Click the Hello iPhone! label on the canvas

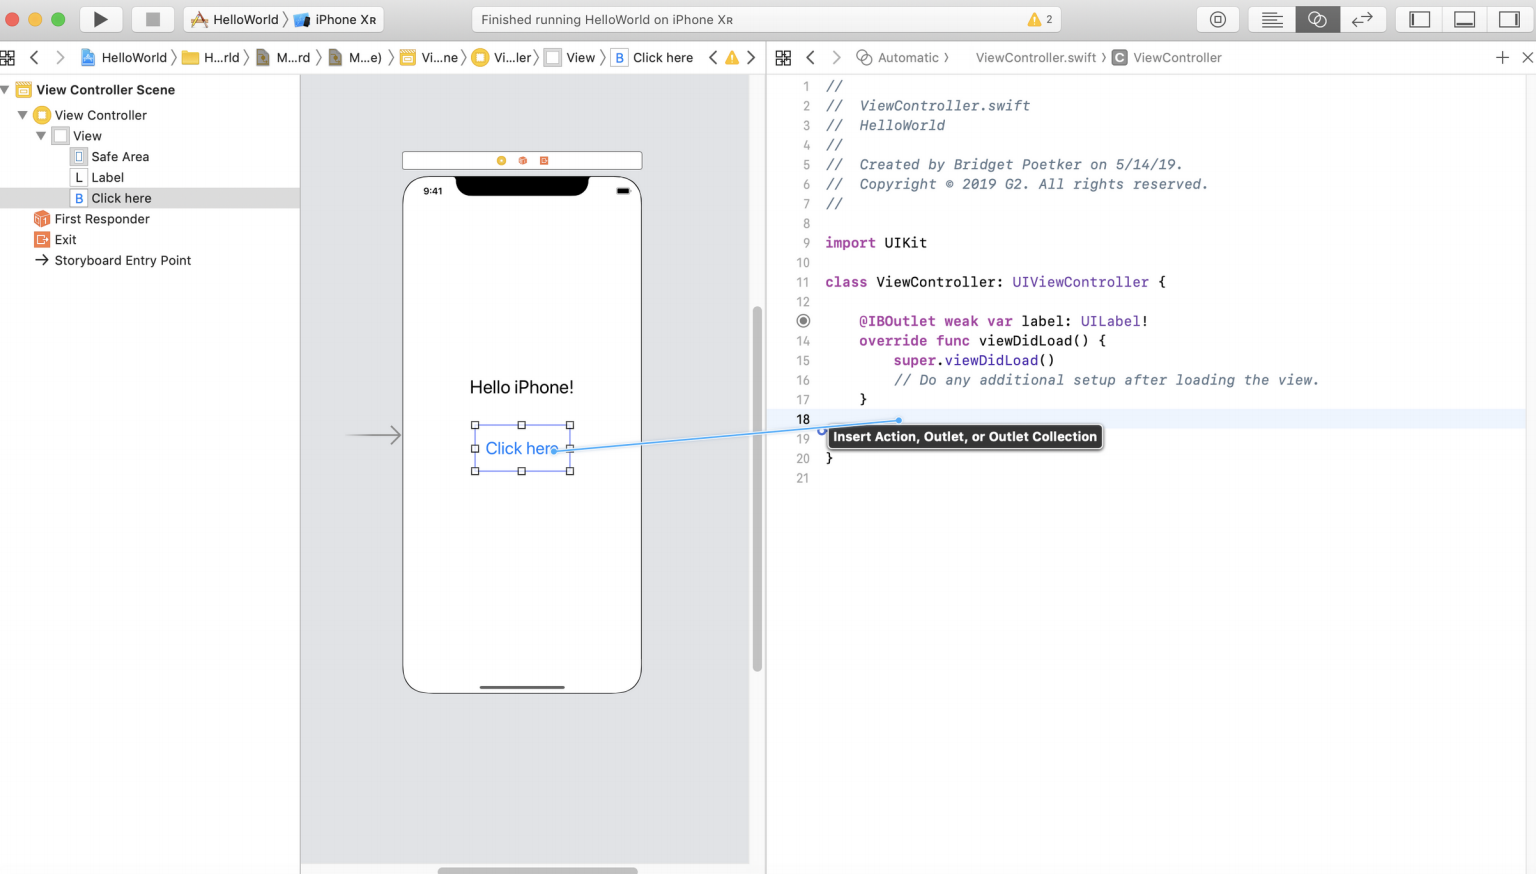[522, 387]
